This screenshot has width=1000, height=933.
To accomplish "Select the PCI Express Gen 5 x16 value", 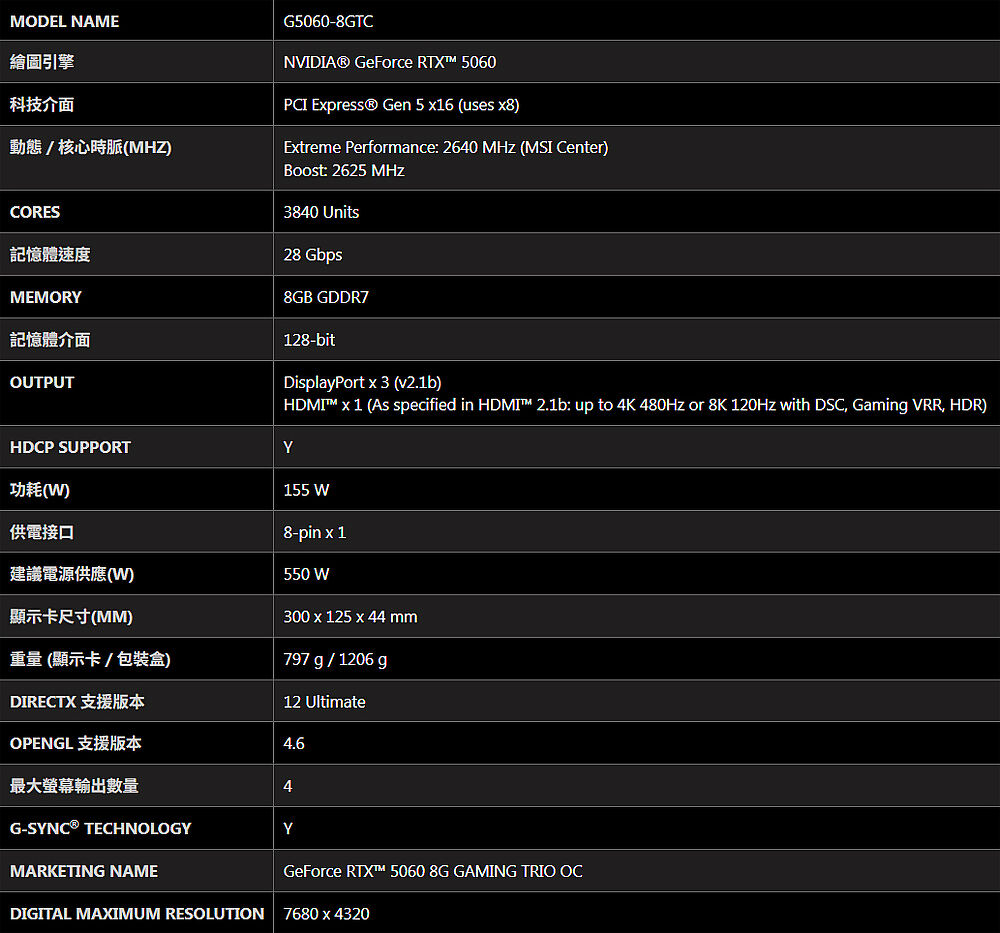I will [401, 105].
